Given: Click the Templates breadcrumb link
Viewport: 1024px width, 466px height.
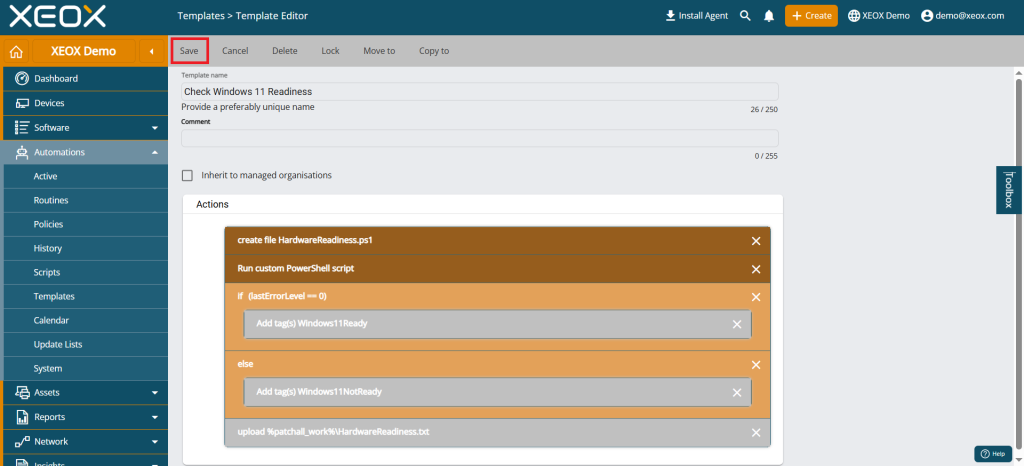Looking at the screenshot, I should (x=200, y=16).
